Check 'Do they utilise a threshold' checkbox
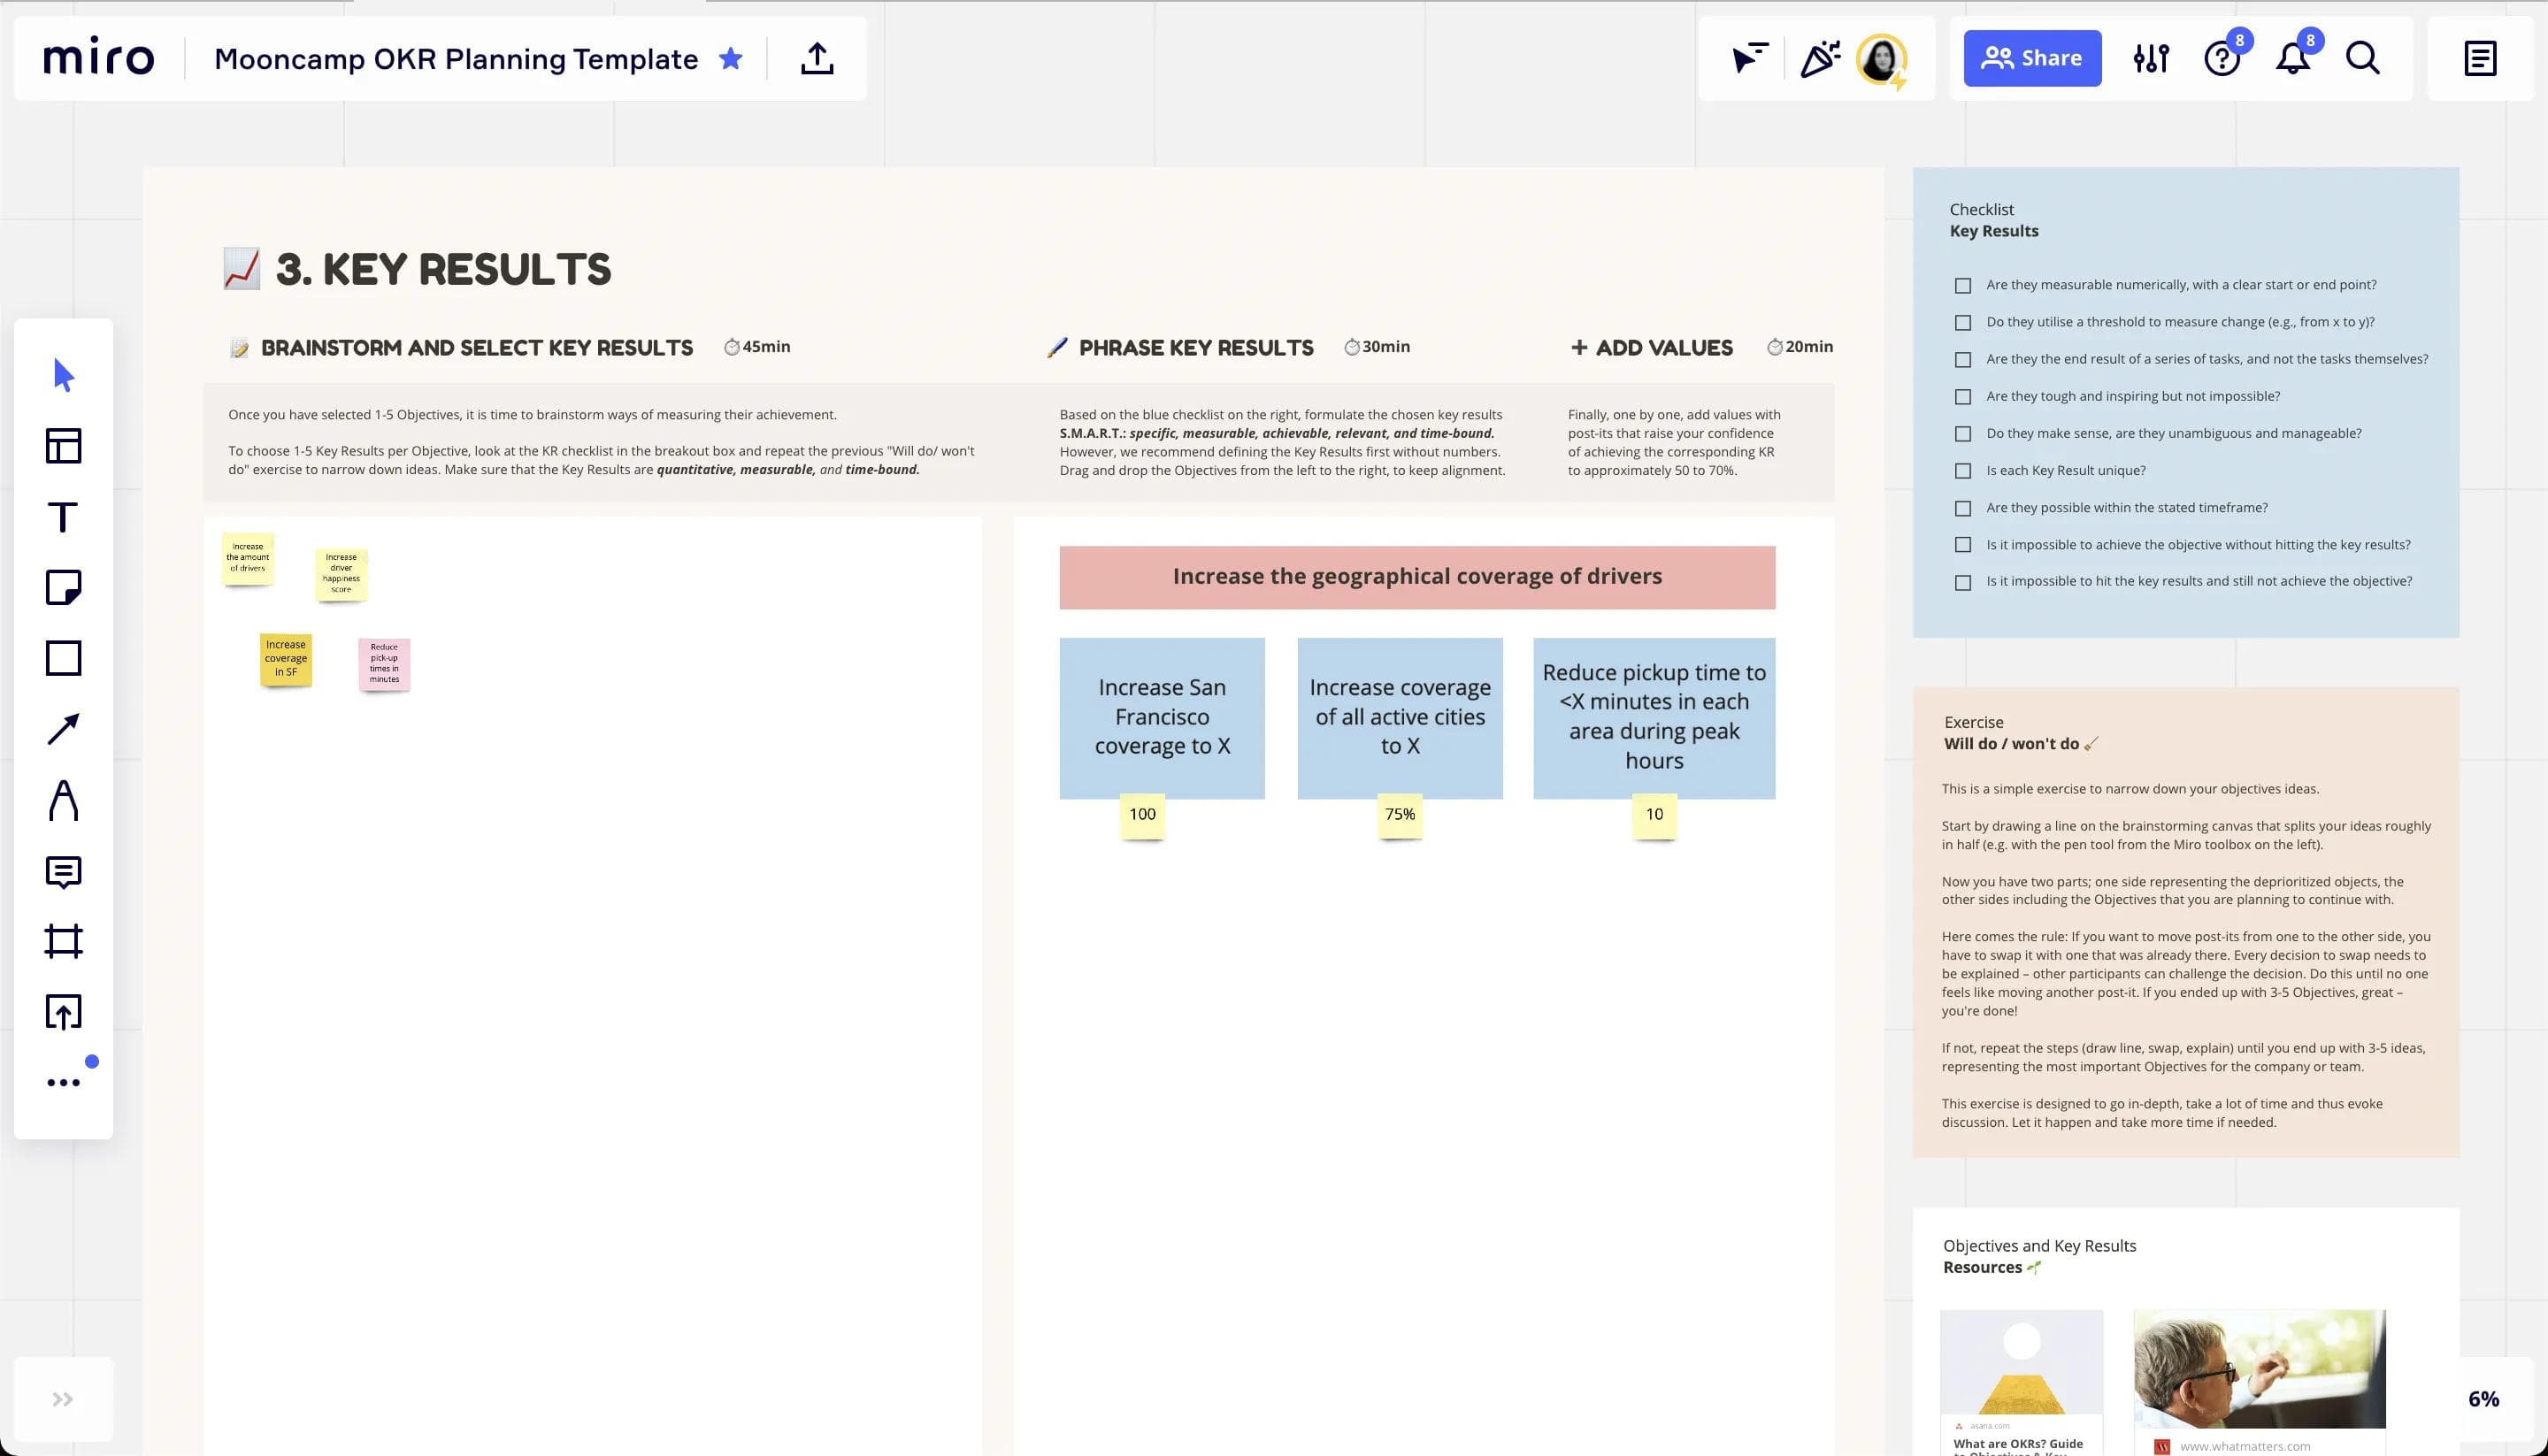The height and width of the screenshot is (1456, 2548). 1963,320
